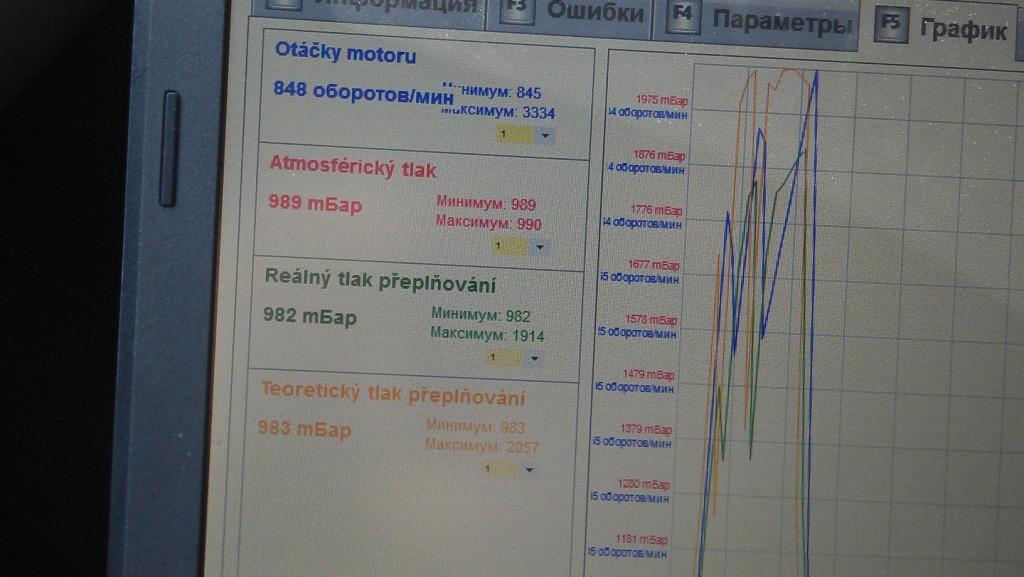1024x577 pixels.
Task: Open the Параметры tab label
Action: click(784, 22)
